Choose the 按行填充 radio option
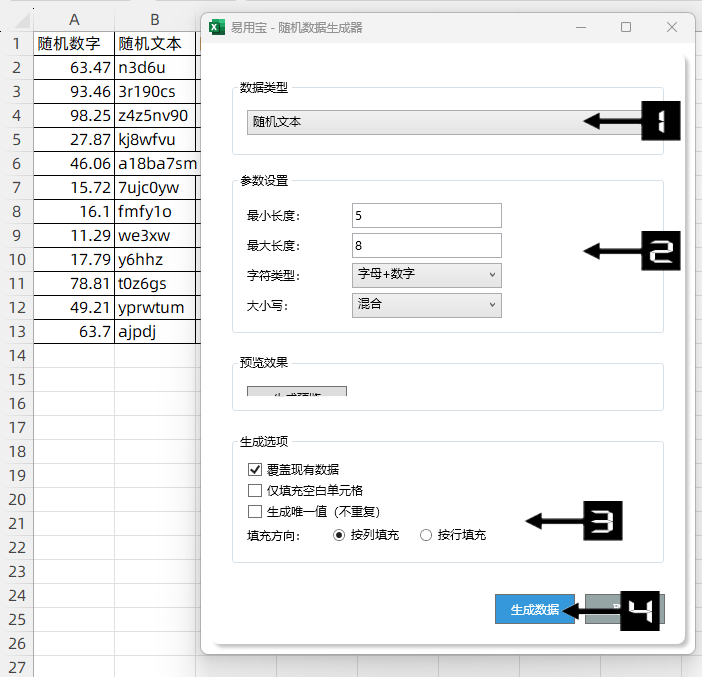 [426, 535]
